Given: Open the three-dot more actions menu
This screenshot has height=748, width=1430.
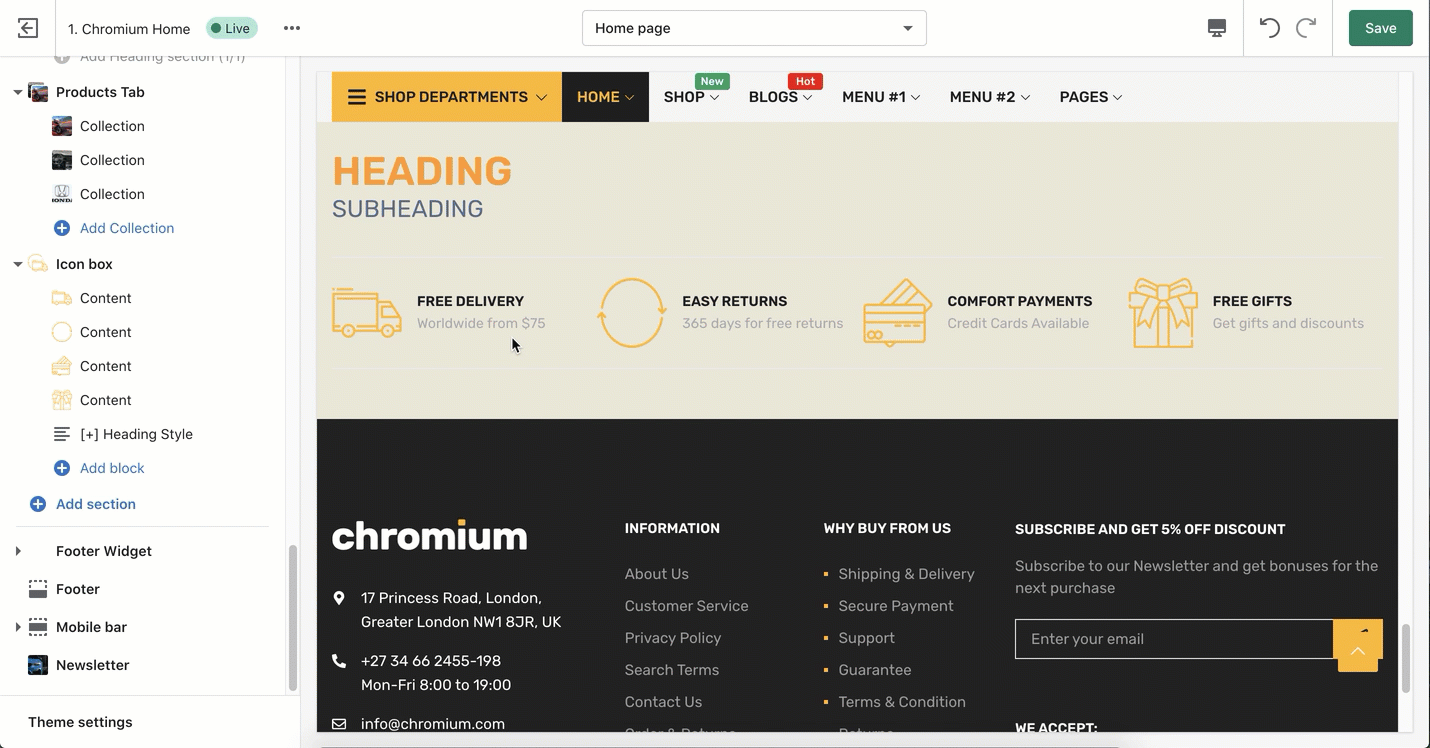Looking at the screenshot, I should coord(292,28).
